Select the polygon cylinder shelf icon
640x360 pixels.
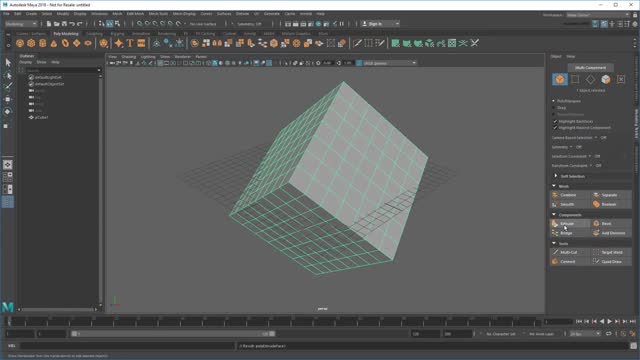click(42, 43)
